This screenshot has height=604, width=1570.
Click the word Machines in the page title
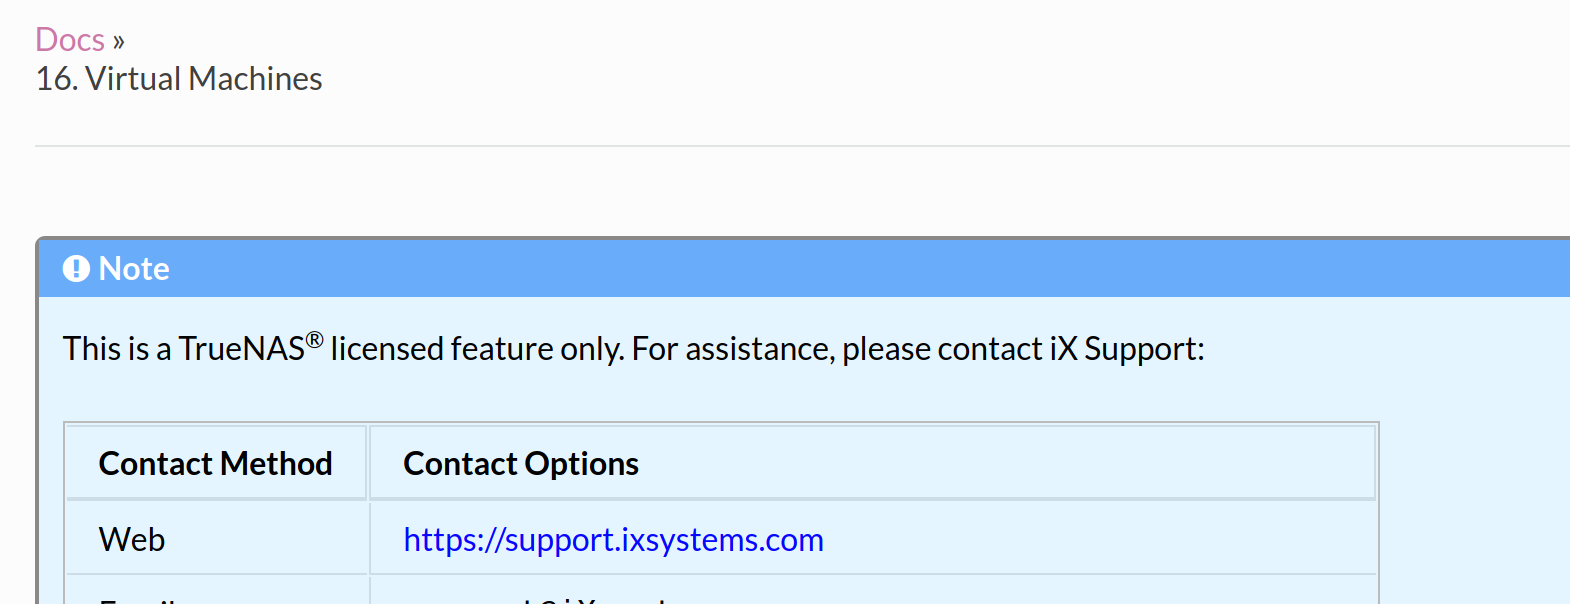[x=255, y=79]
